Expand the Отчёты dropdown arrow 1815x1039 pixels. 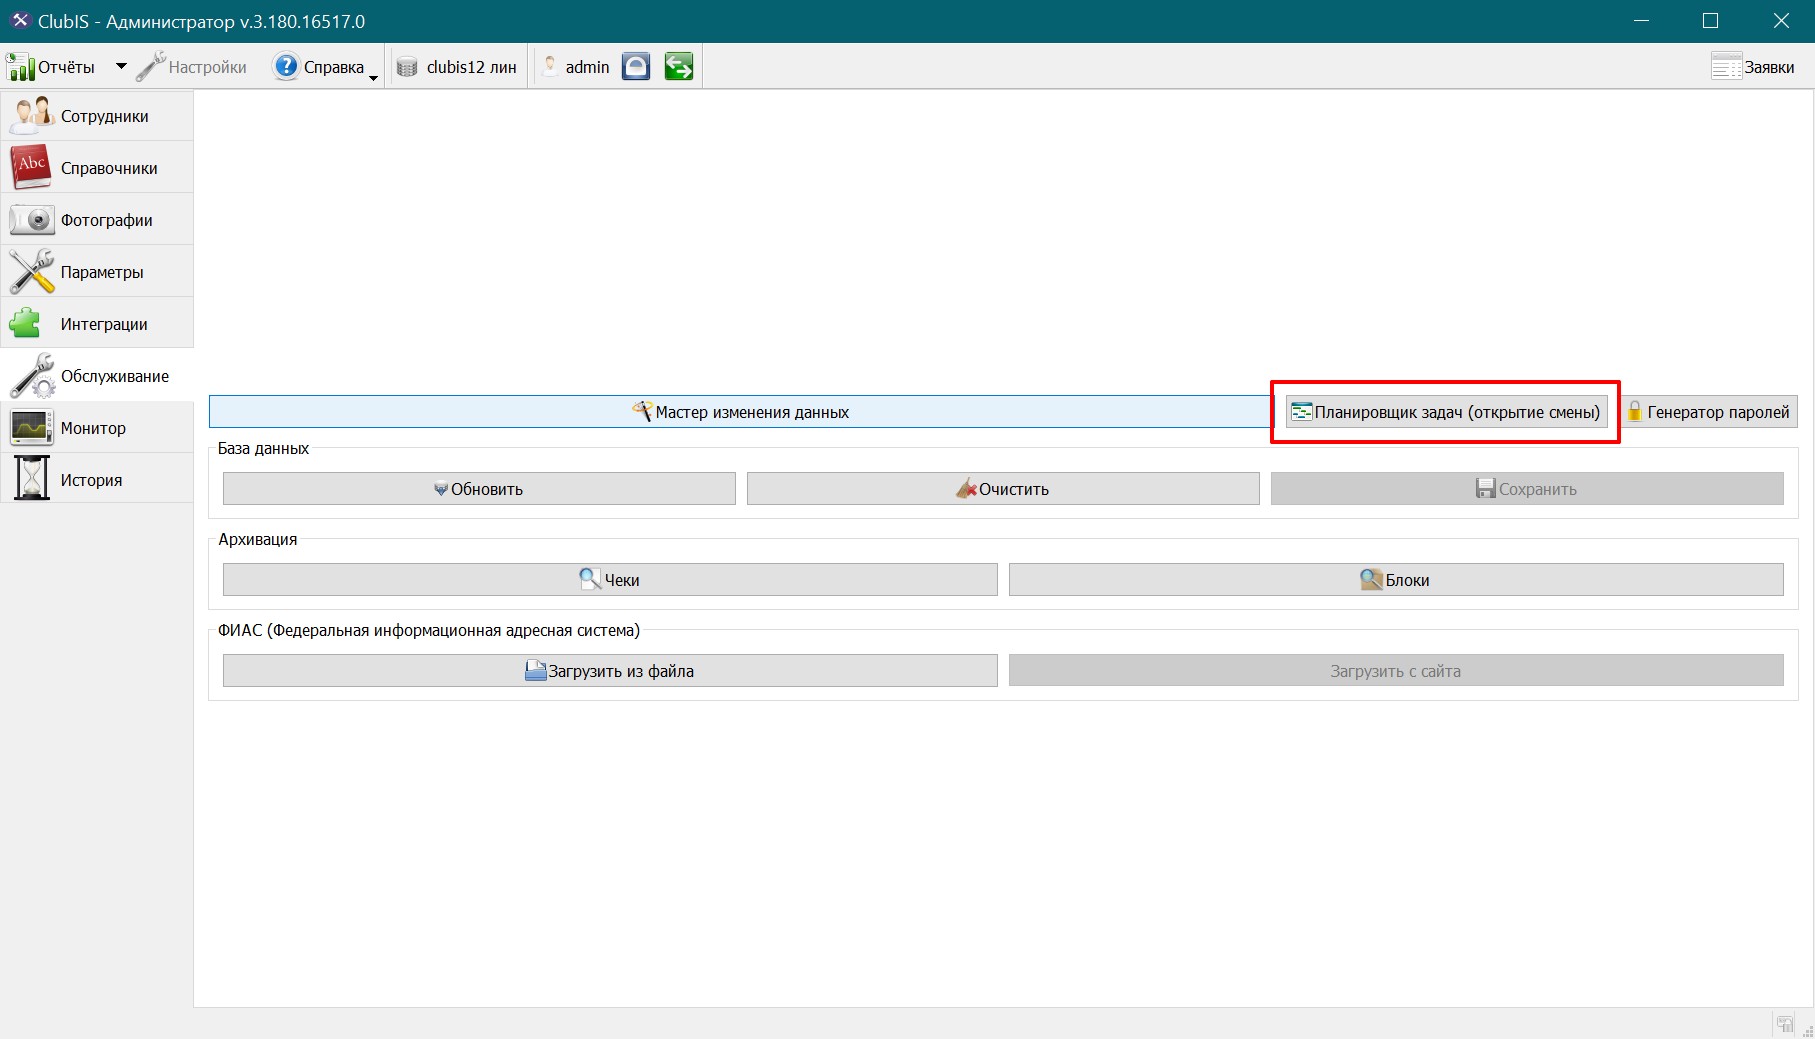coord(121,67)
